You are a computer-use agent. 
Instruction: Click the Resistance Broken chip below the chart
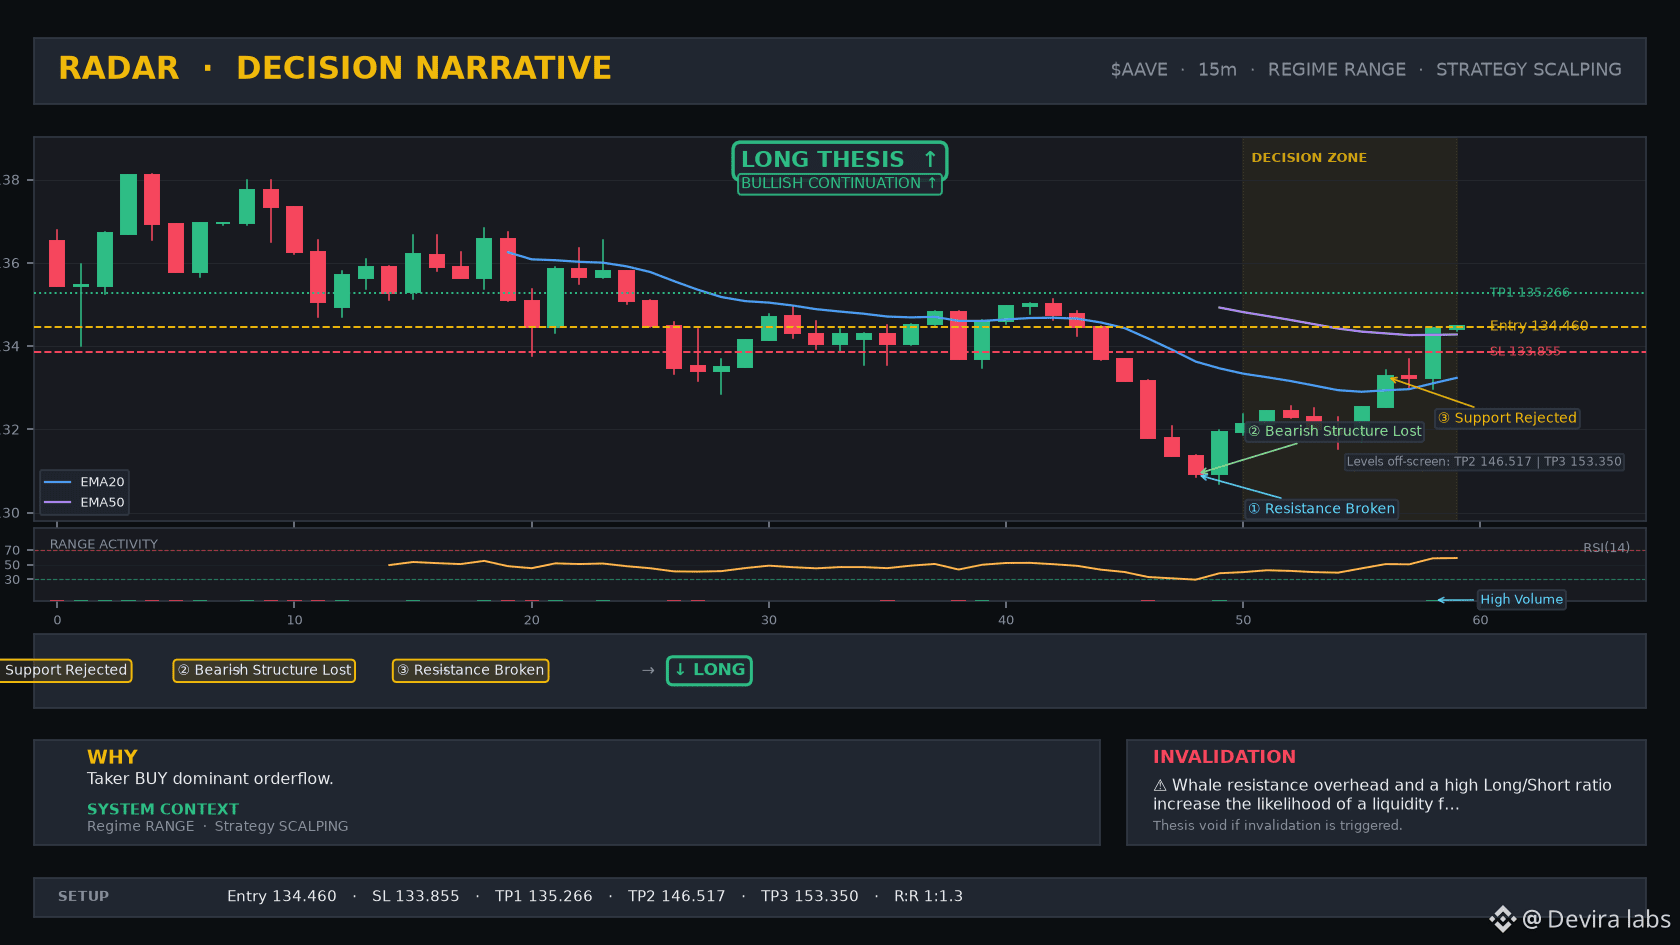click(x=470, y=670)
